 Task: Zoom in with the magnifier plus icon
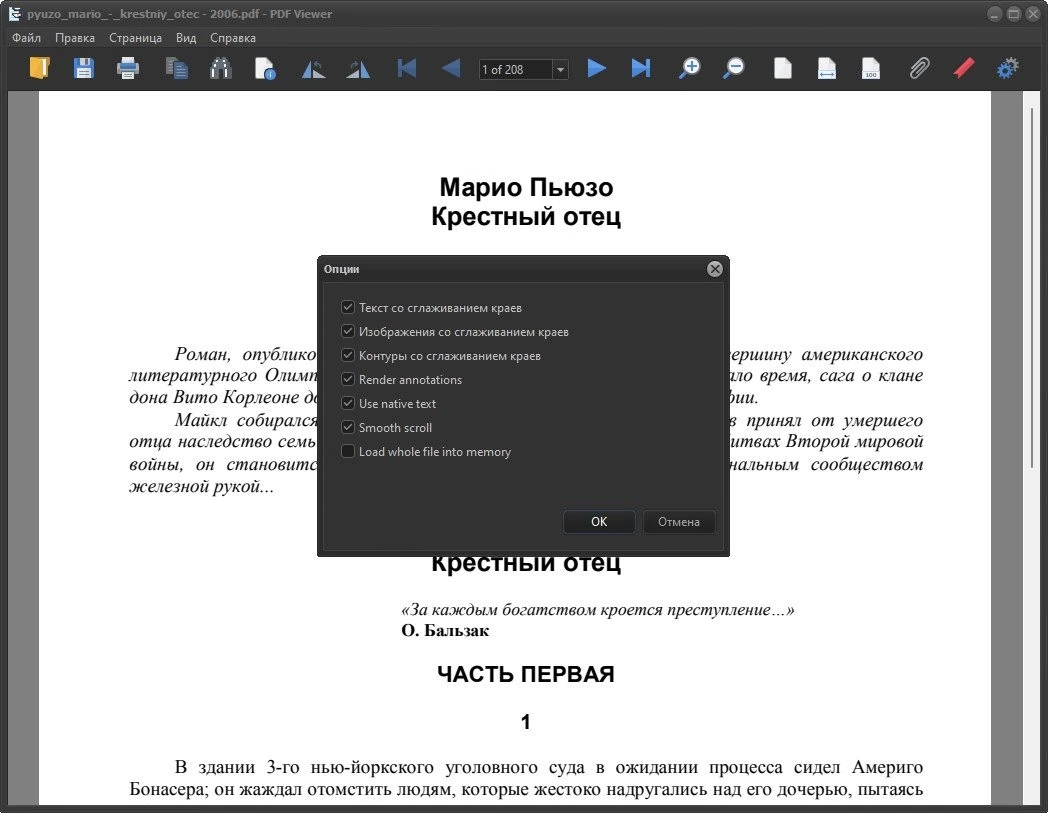tap(689, 68)
